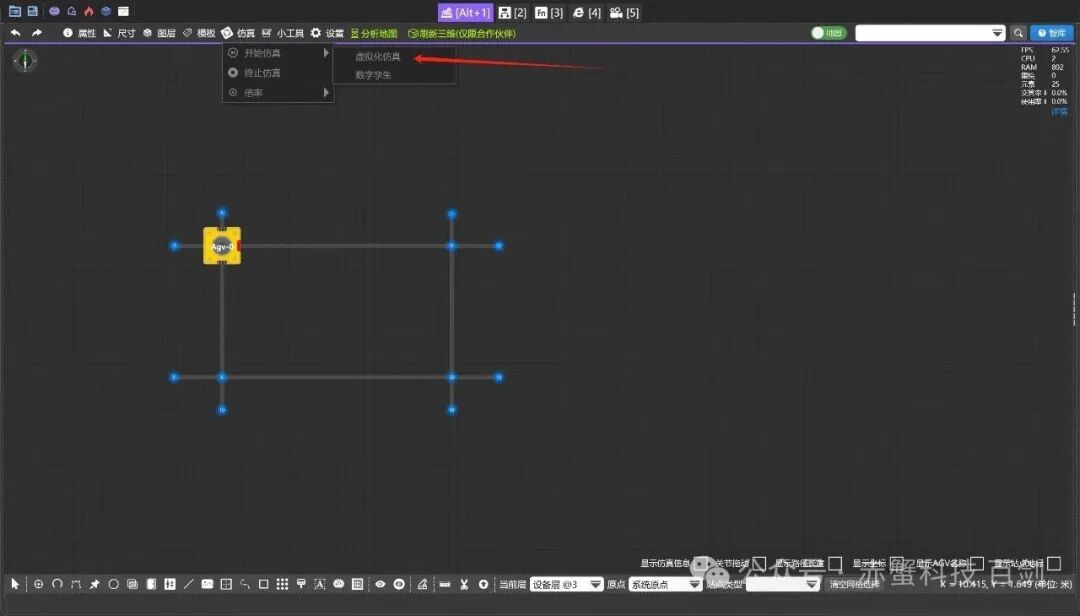Click the 清空网格选择 button

[855, 584]
